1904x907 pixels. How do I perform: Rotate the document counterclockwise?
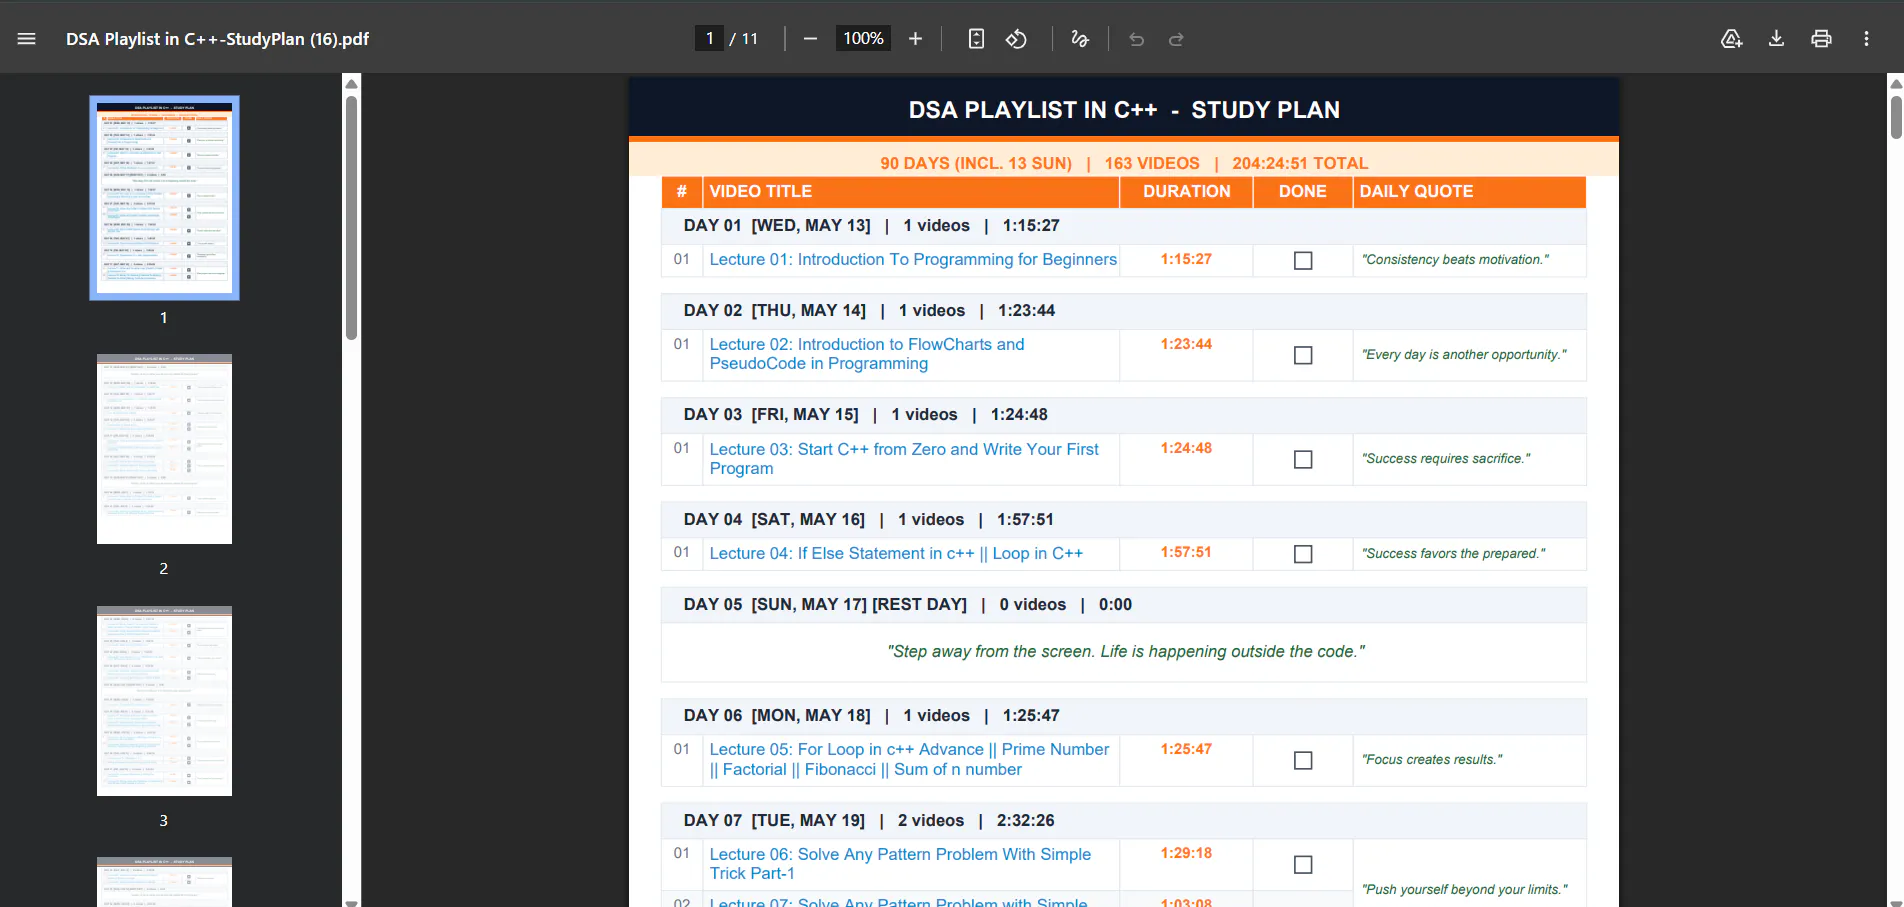pos(1016,39)
